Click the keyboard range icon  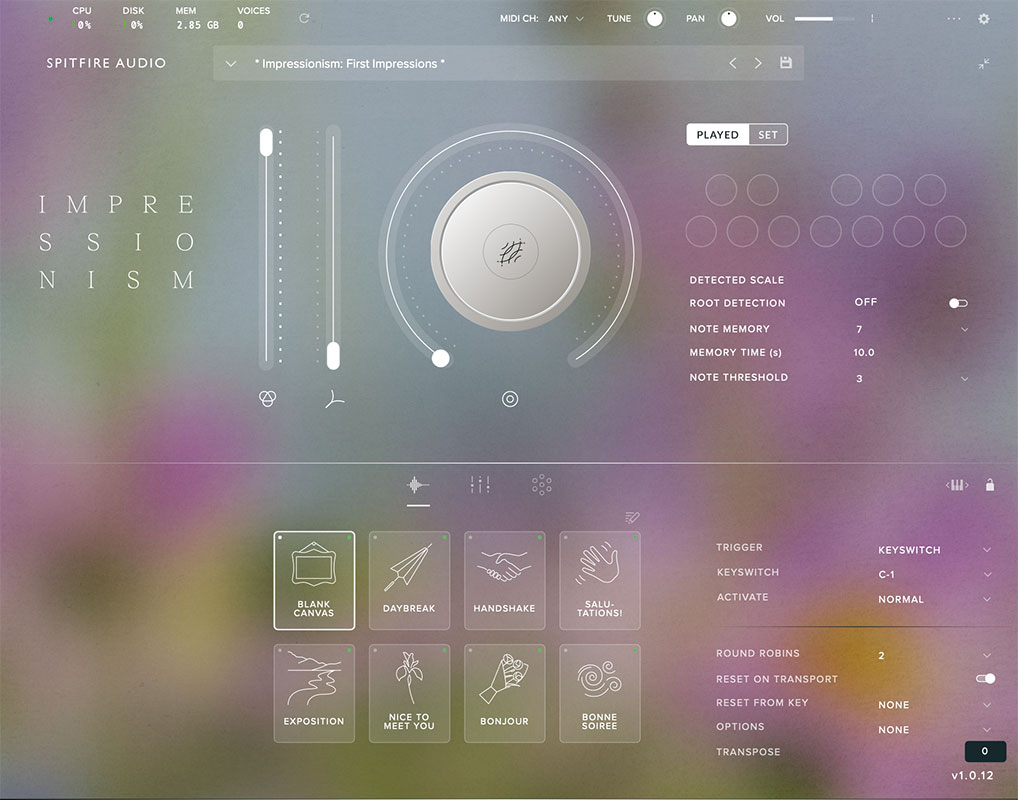pyautogui.click(x=957, y=485)
